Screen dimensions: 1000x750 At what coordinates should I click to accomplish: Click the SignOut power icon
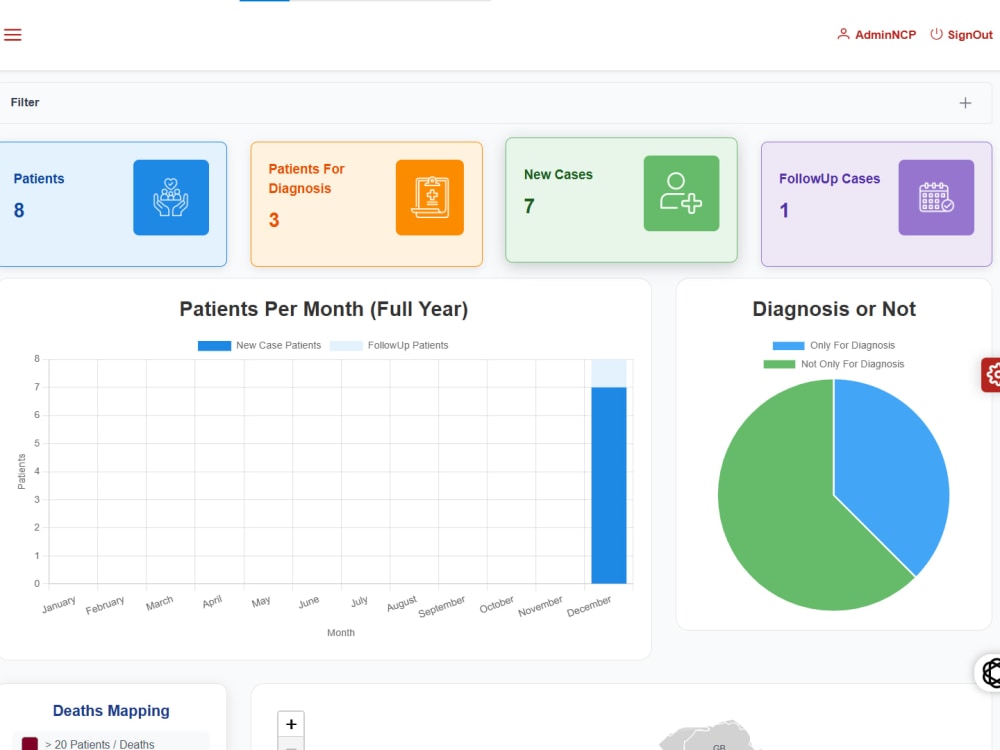(936, 34)
